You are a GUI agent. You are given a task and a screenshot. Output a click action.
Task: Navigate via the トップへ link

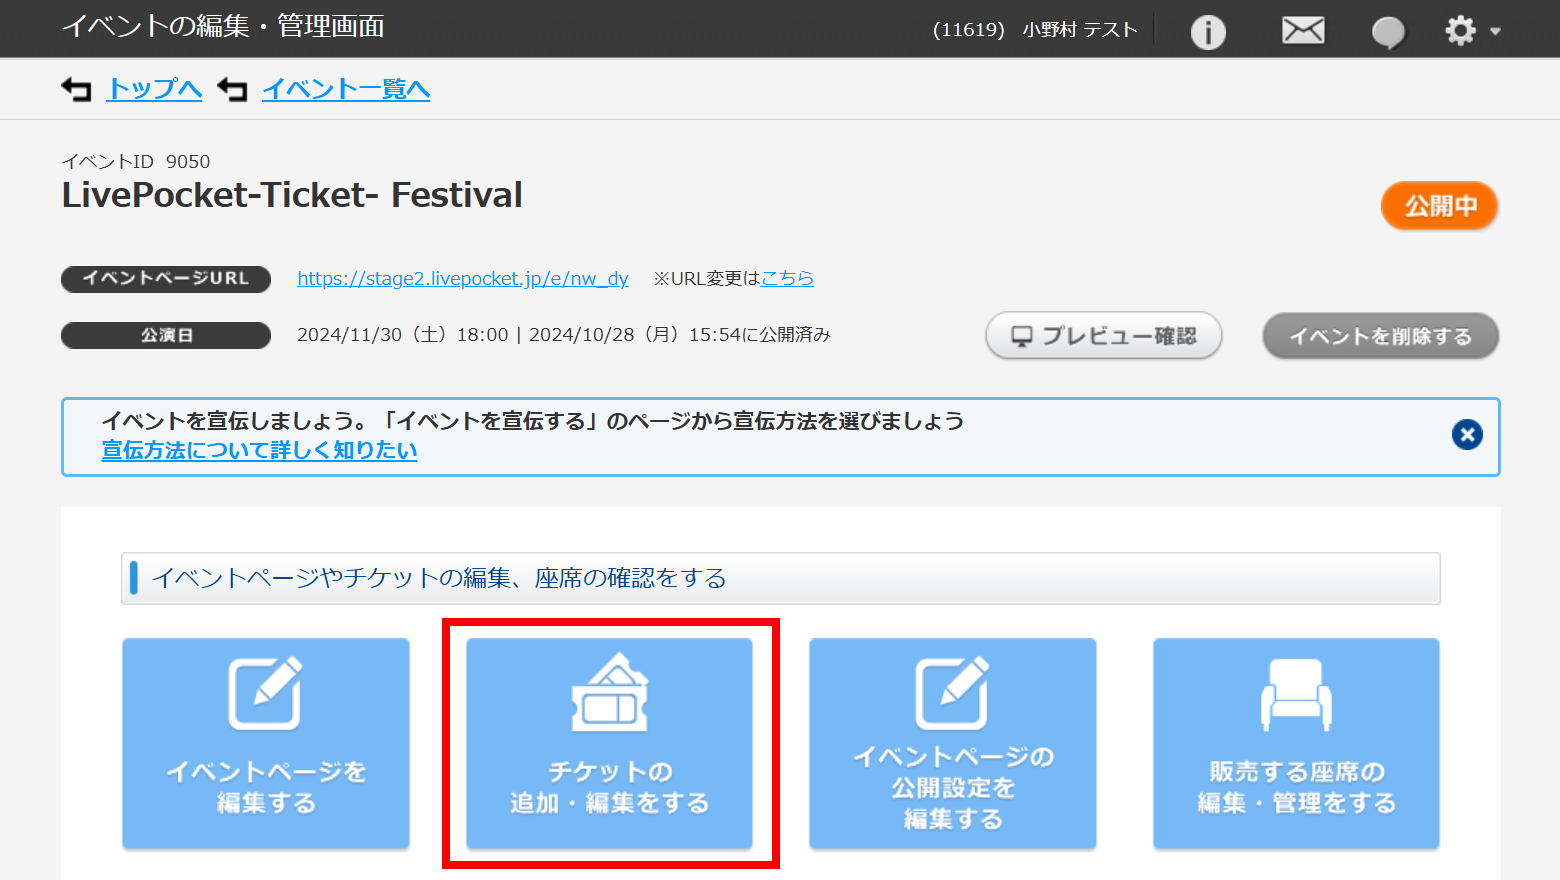pyautogui.click(x=153, y=89)
